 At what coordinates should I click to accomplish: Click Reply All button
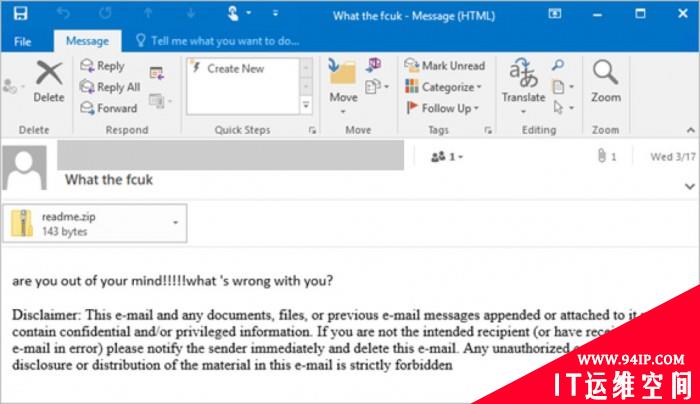[110, 87]
